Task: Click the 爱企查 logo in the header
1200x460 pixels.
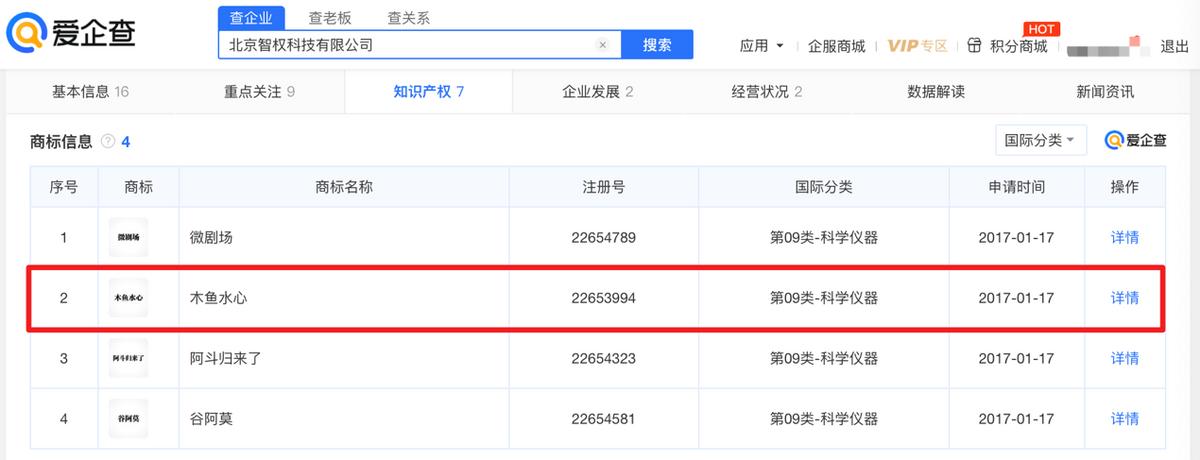Action: [x=72, y=34]
